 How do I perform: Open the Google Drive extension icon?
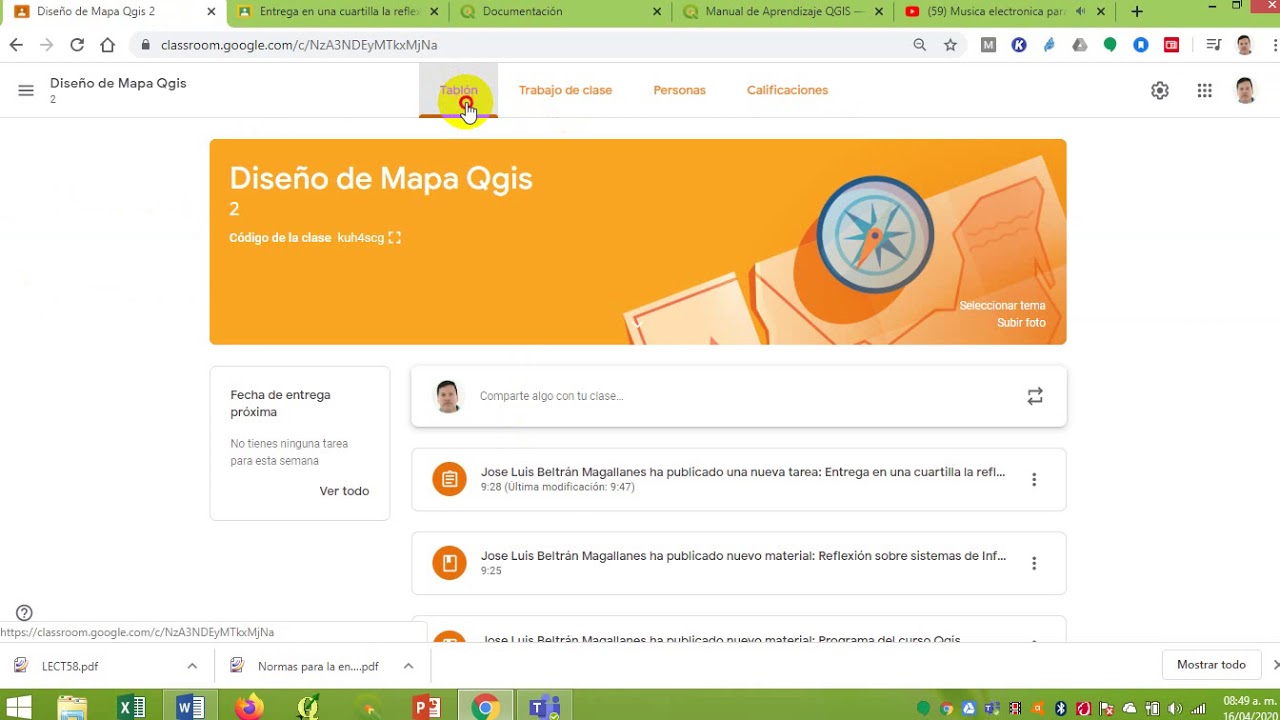pyautogui.click(x=1080, y=45)
